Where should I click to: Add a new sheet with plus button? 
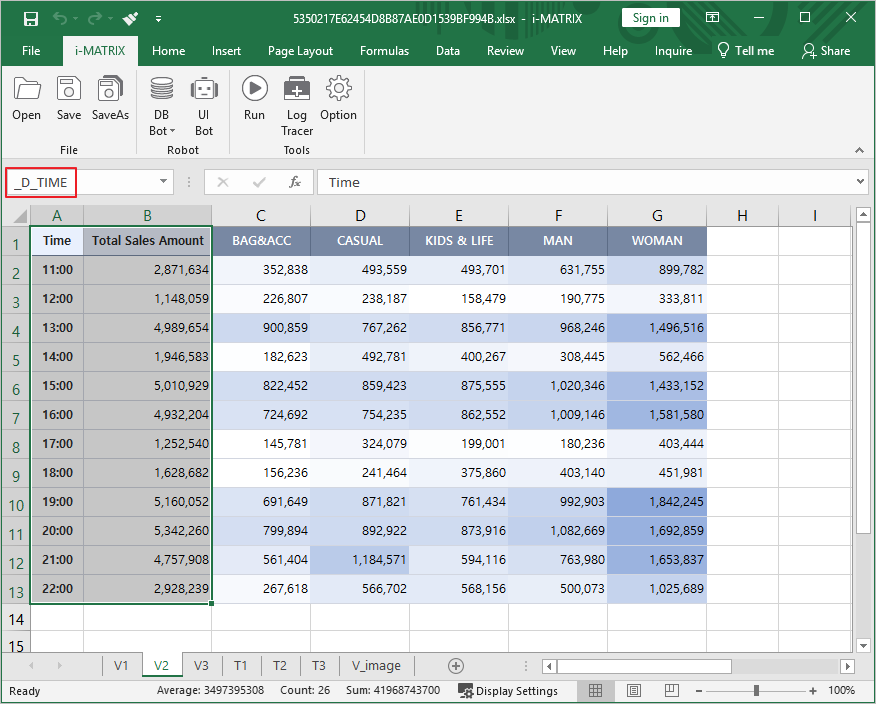click(x=456, y=666)
